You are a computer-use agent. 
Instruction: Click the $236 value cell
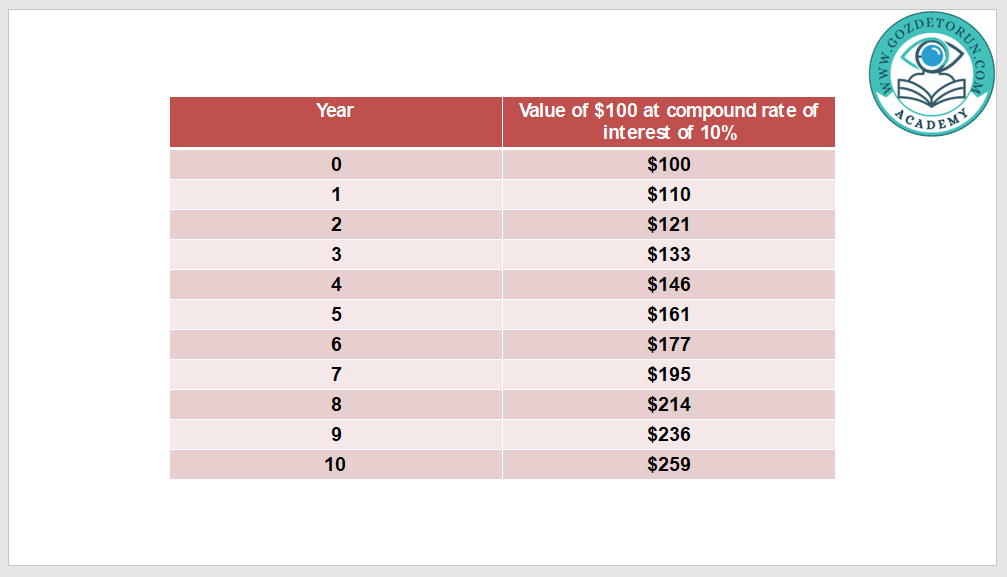668,434
